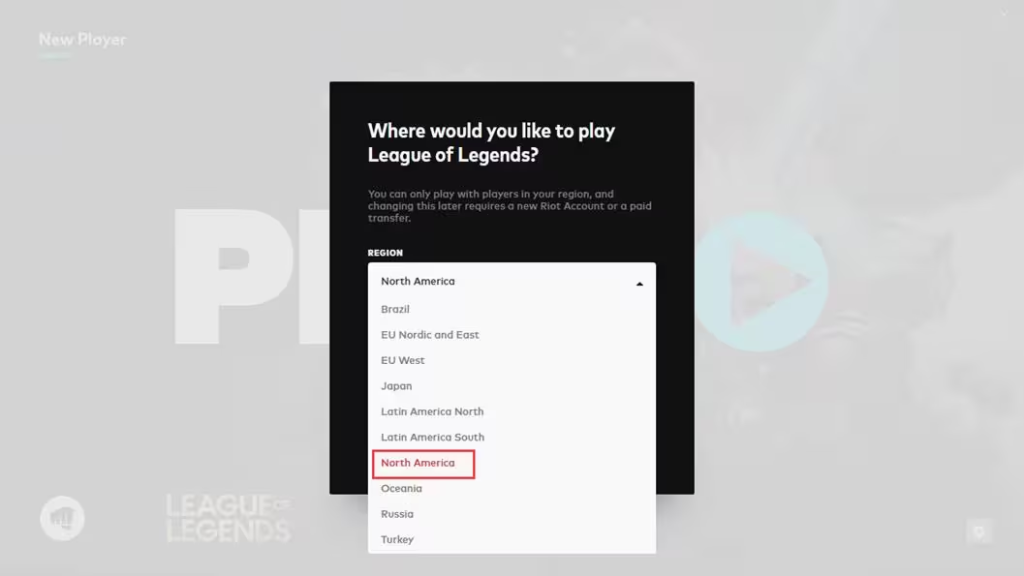Click the League of Legends logo
This screenshot has width=1024, height=576.
coord(228,518)
